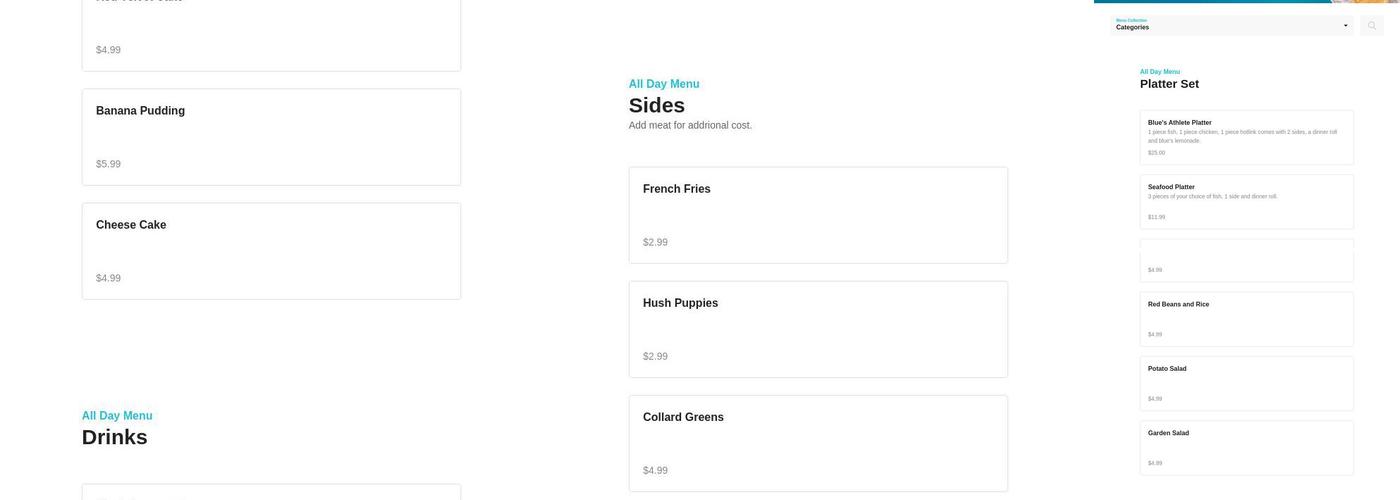Select Blue's Athlete Platter item
1400x500 pixels.
(x=1246, y=137)
